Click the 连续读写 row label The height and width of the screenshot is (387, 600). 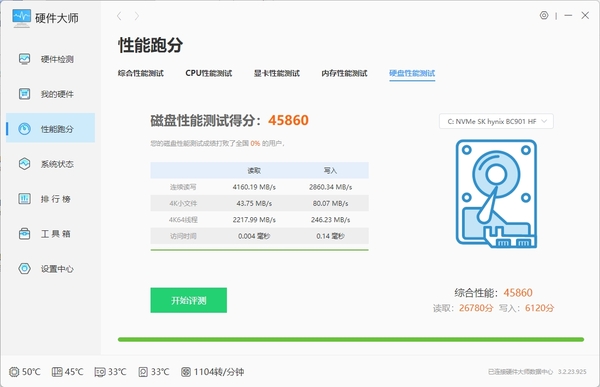pyautogui.click(x=183, y=187)
